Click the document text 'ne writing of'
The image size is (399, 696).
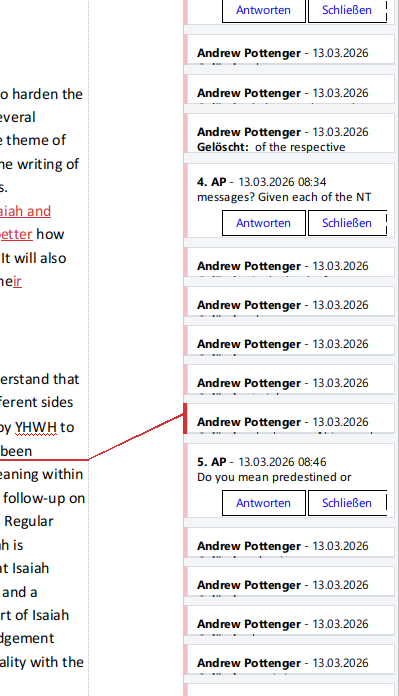pyautogui.click(x=40, y=164)
